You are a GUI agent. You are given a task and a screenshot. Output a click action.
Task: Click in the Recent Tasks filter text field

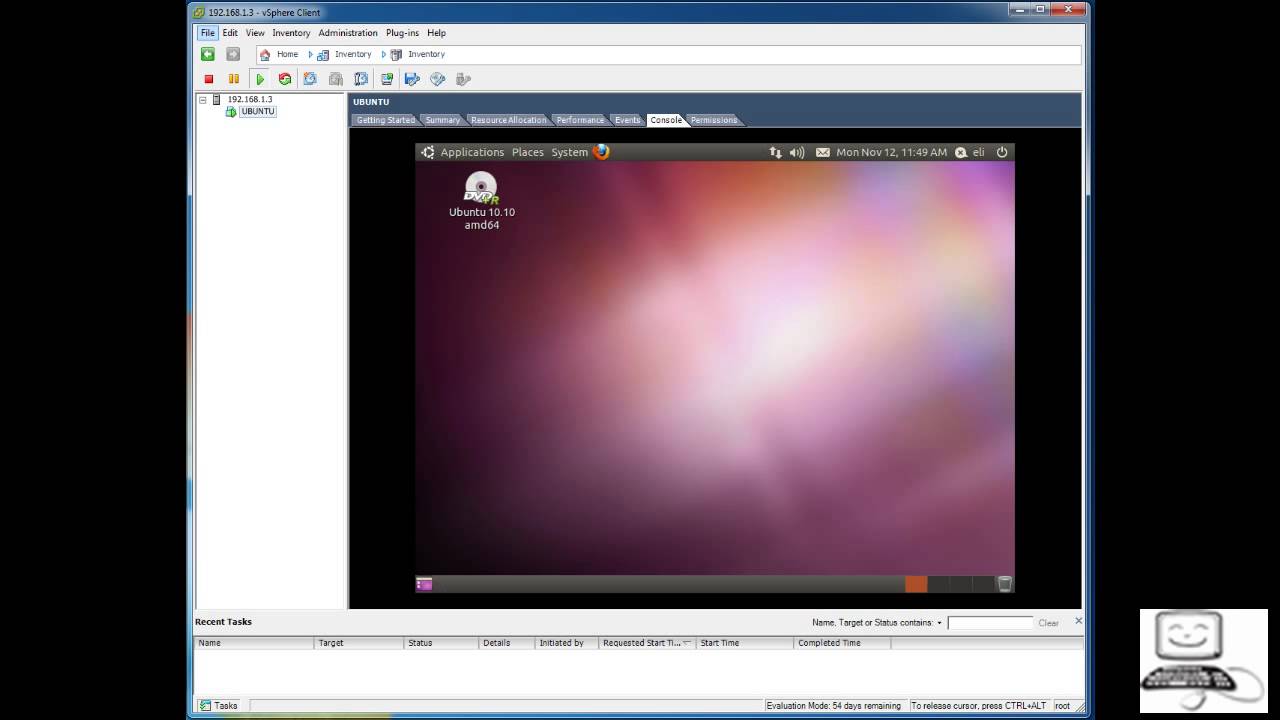point(990,623)
